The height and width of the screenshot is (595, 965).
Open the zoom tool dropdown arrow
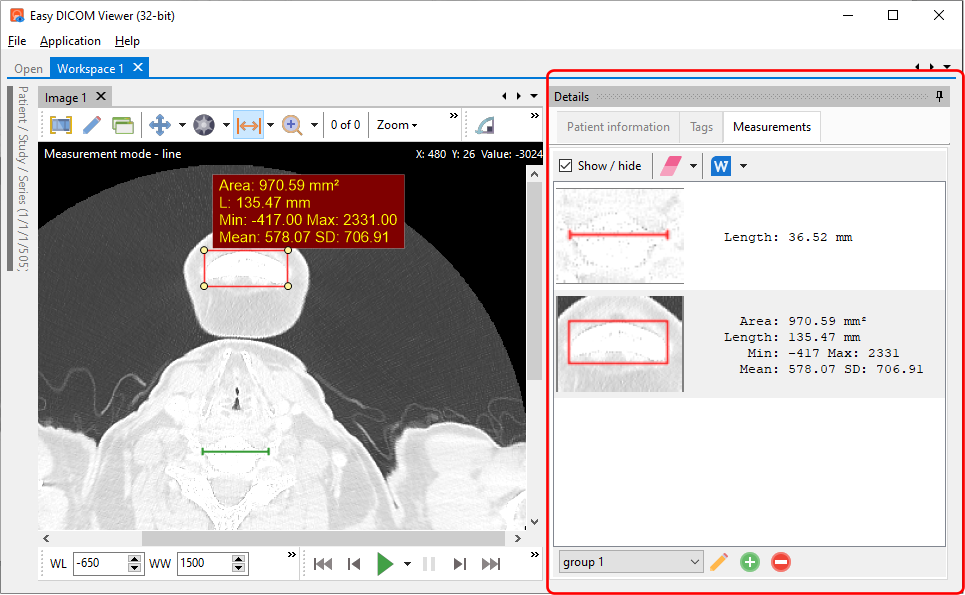tap(314, 125)
